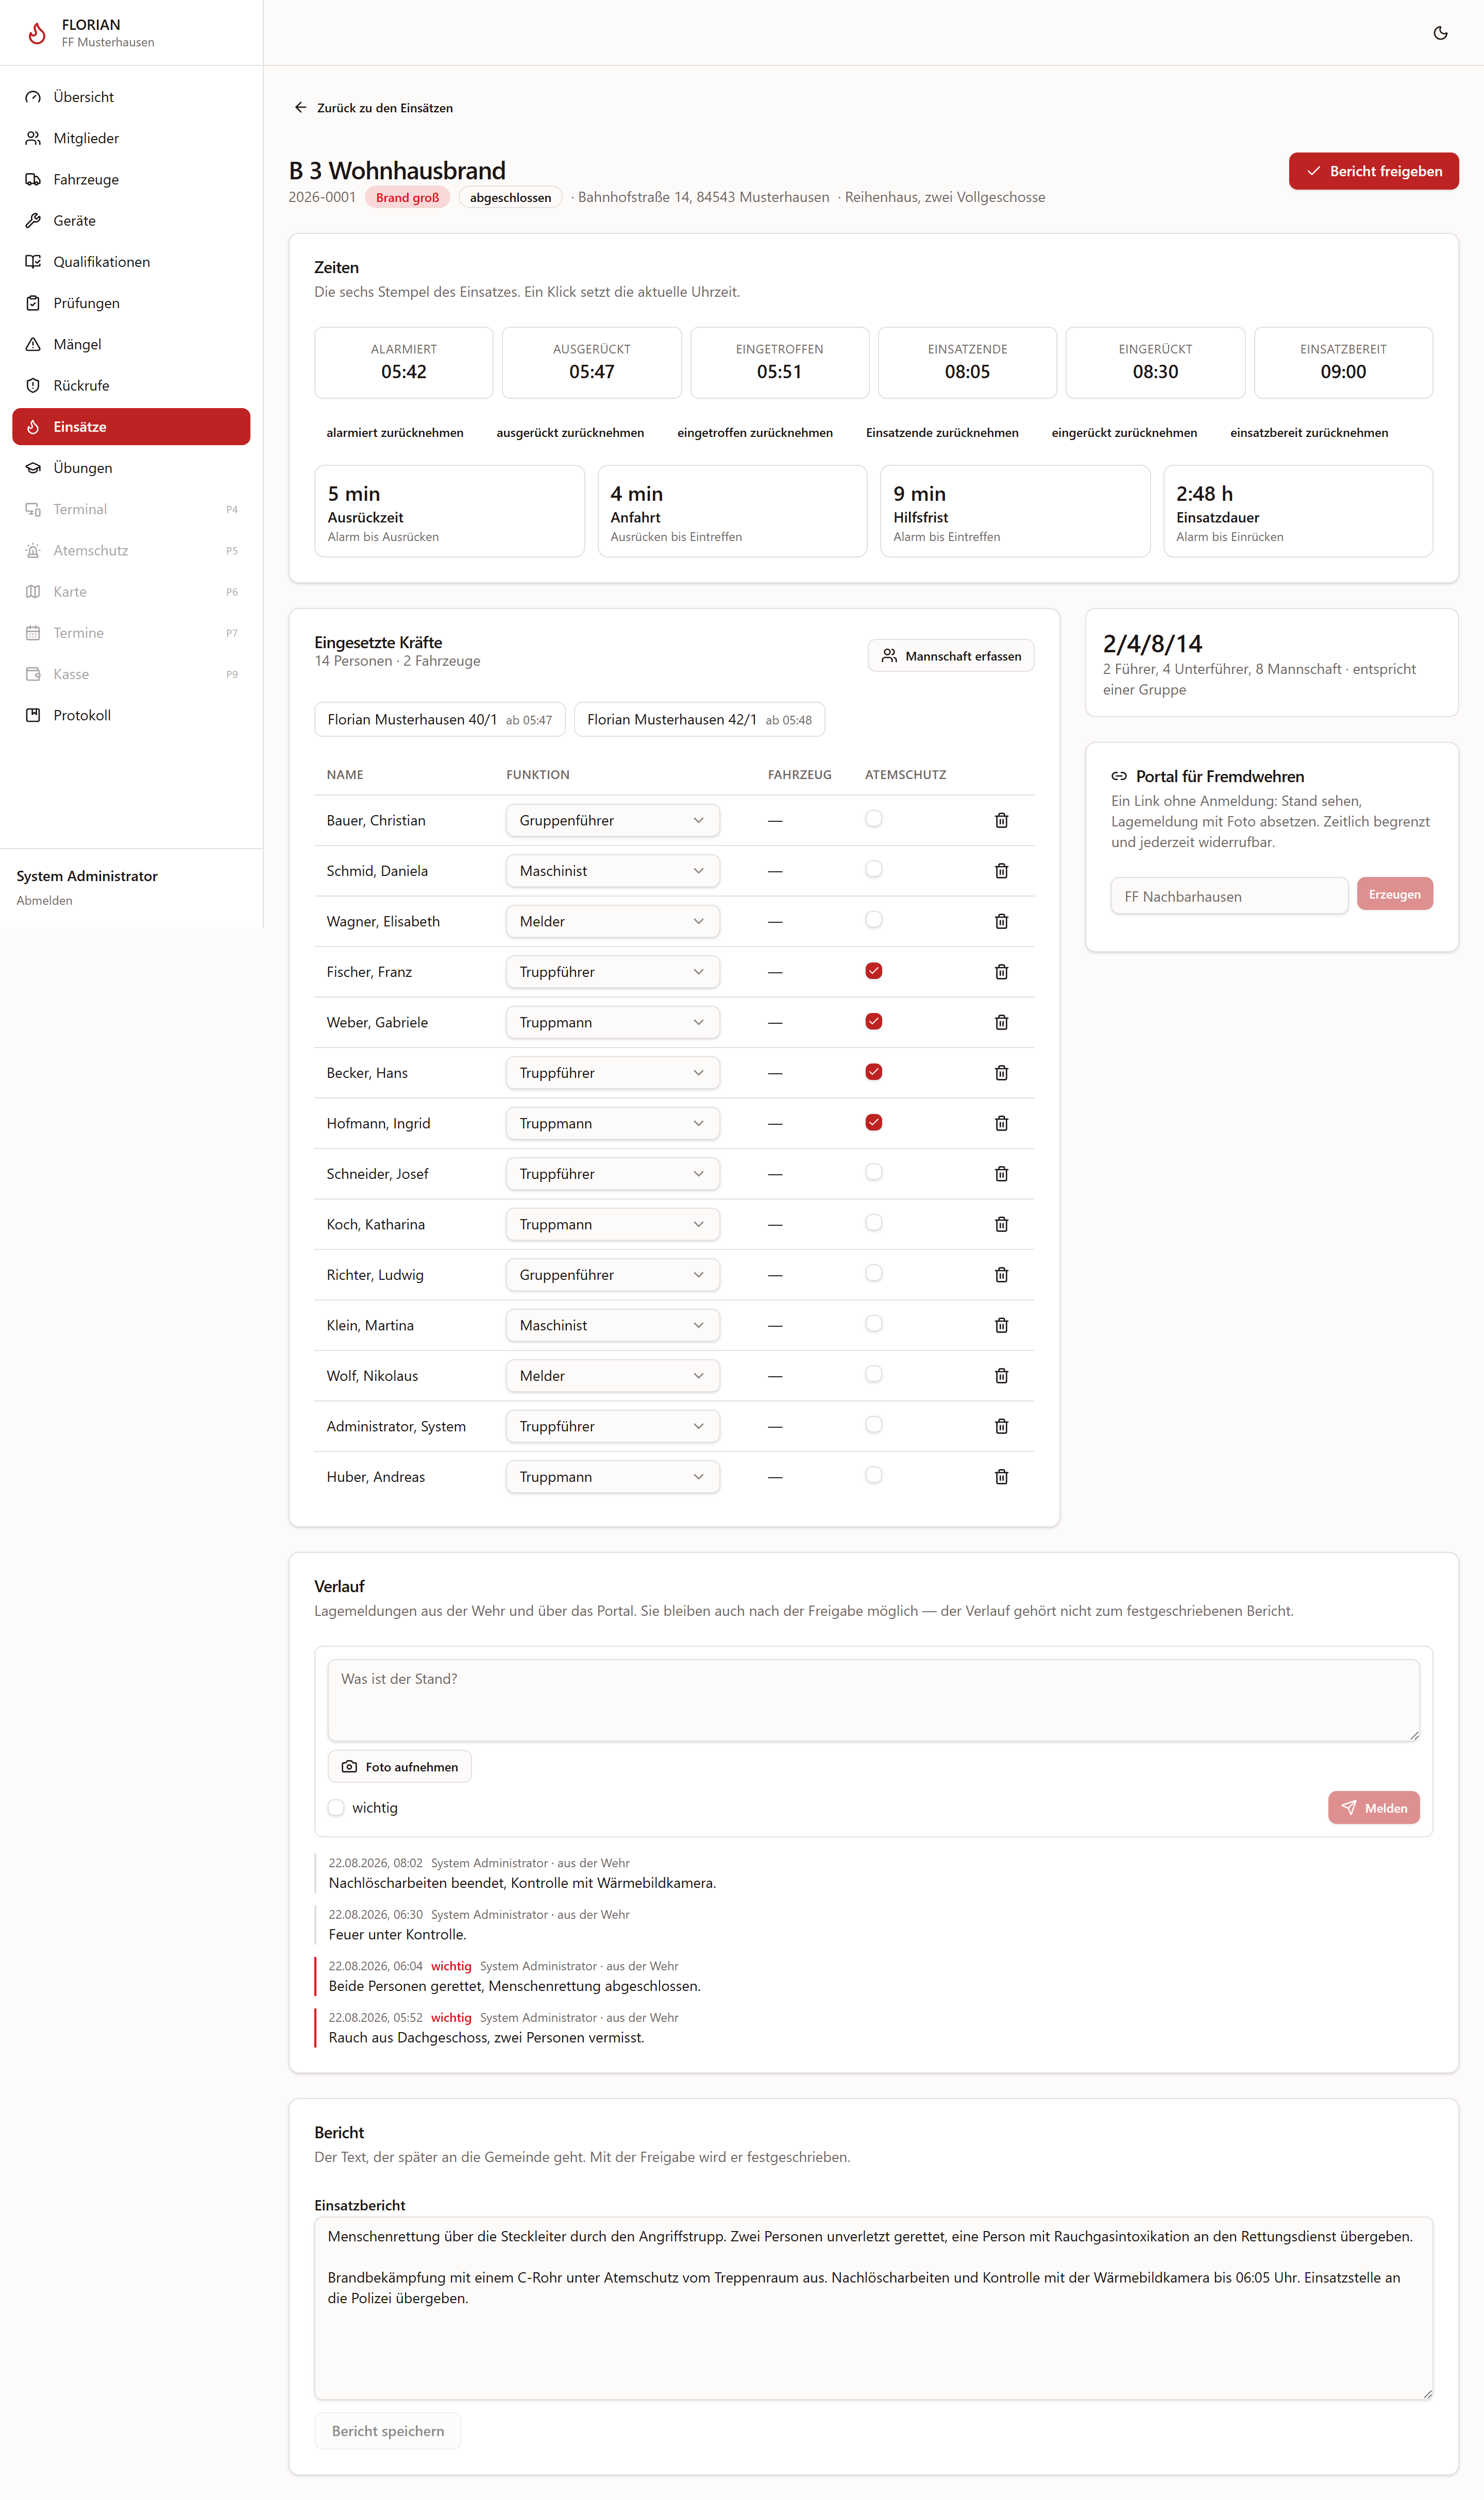This screenshot has height=2500, width=1484.
Task: Delete Huber, Andreas row trash icon
Action: coord(1001,1477)
